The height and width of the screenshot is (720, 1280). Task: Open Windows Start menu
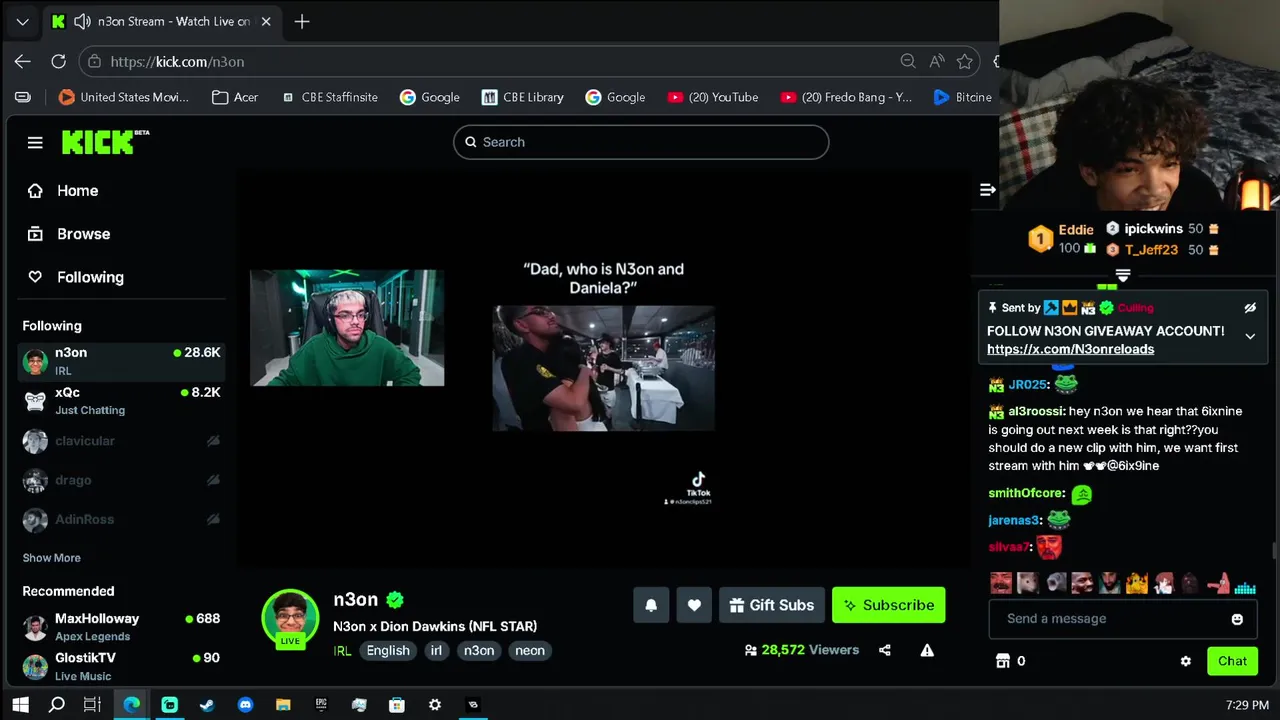20,705
